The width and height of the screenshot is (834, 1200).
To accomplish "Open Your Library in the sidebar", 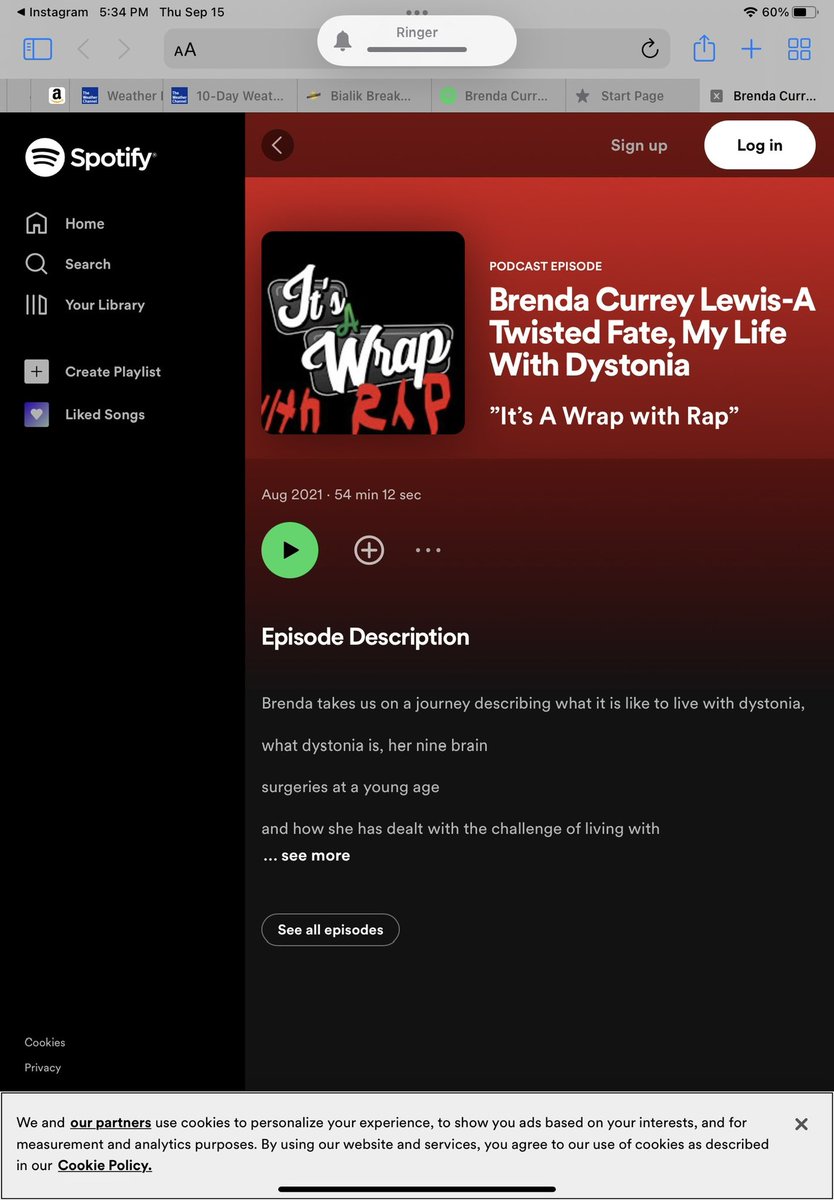I will coord(85,305).
